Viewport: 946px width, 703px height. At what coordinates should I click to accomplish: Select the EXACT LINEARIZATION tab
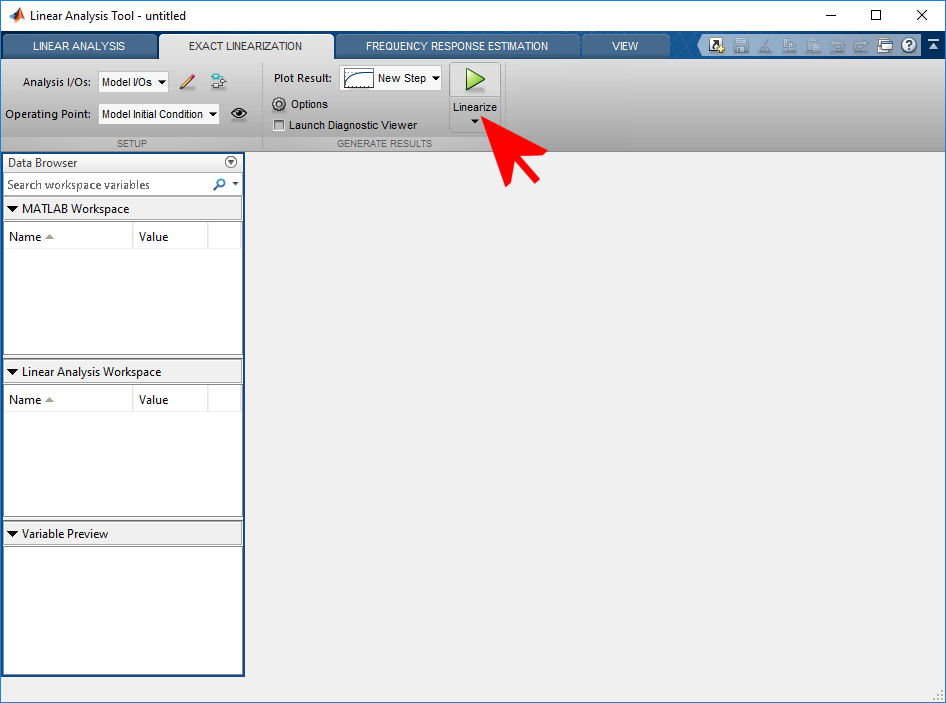(x=246, y=46)
